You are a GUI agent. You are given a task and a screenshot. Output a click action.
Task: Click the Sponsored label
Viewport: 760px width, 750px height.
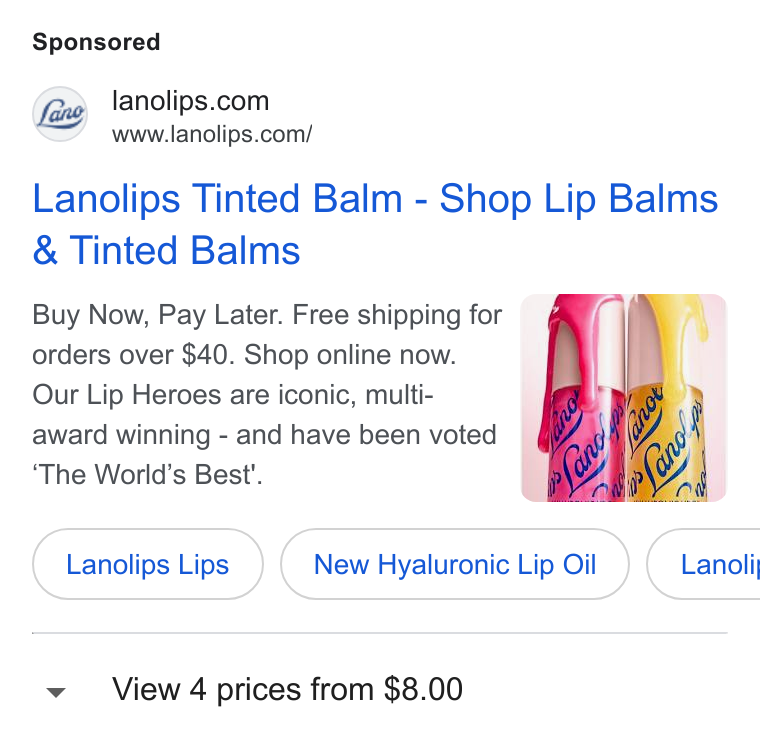pyautogui.click(x=96, y=42)
